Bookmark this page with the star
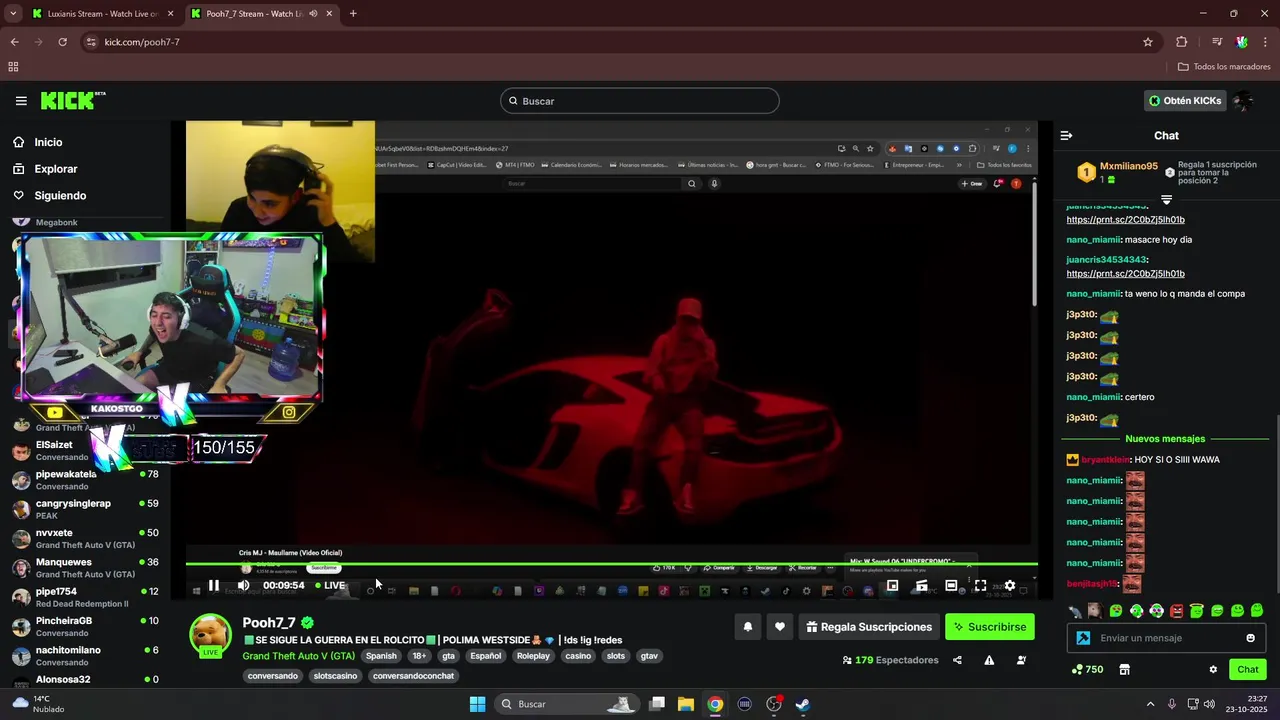Screen dimensions: 1280x720 (x=1148, y=42)
